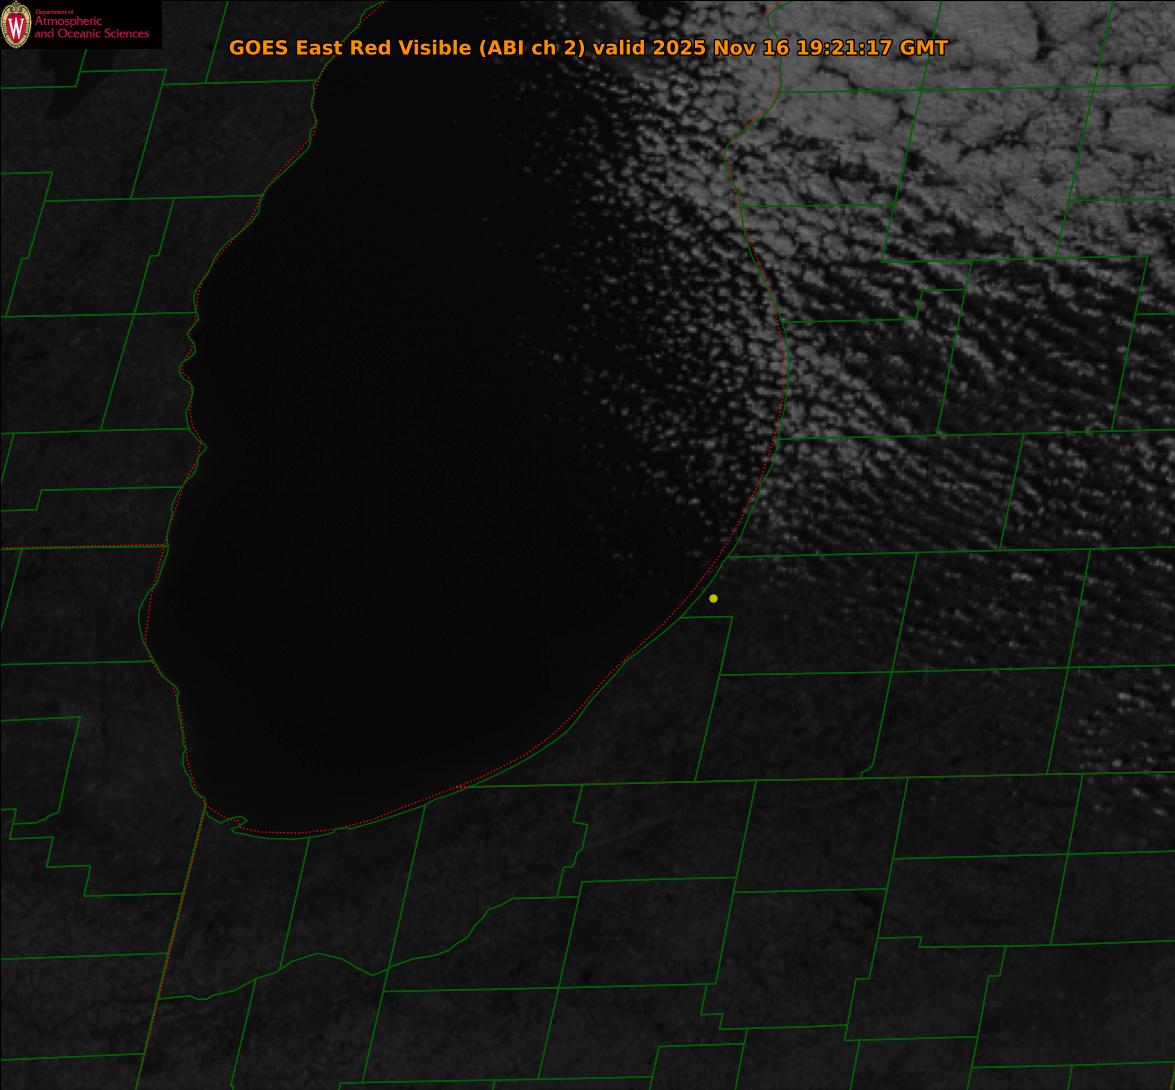Open the Atmospheric and Oceanic Sciences link
The image size is (1175, 1090).
[91, 29]
